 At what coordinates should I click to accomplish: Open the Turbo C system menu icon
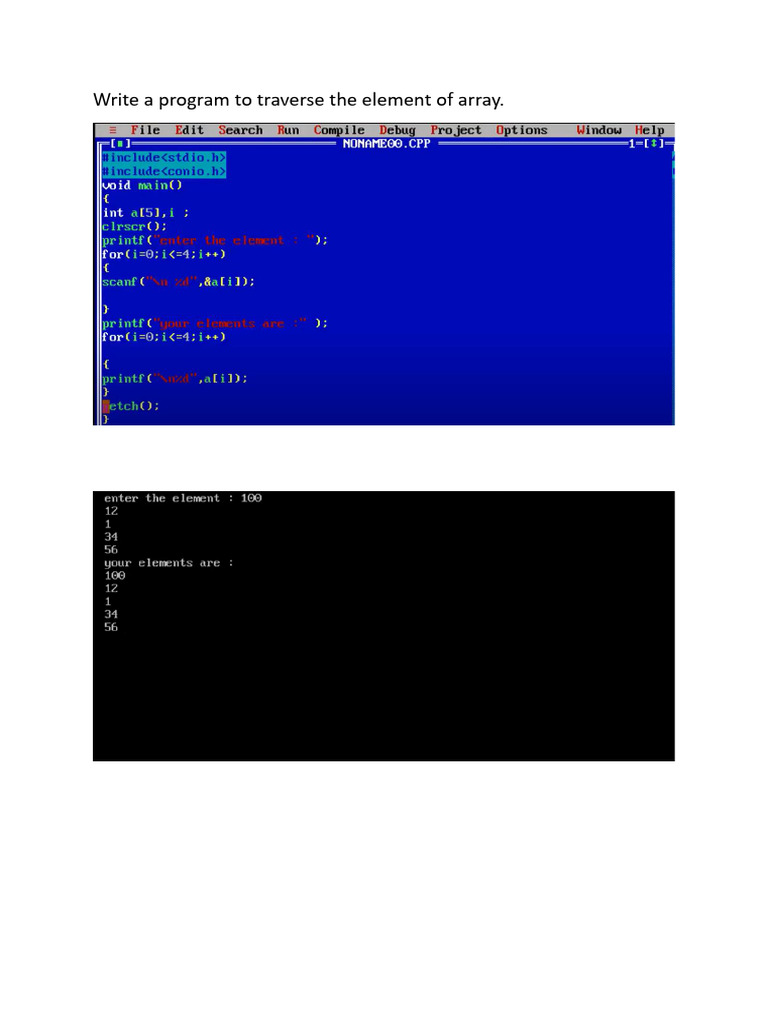tap(112, 130)
